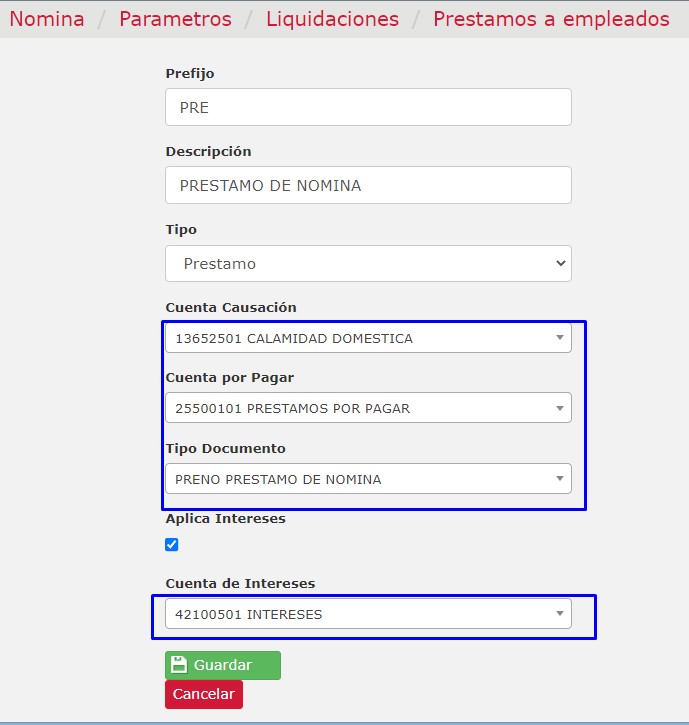This screenshot has height=725, width=689.
Task: Expand the Cuenta Causación dropdown arrow
Action: [560, 338]
